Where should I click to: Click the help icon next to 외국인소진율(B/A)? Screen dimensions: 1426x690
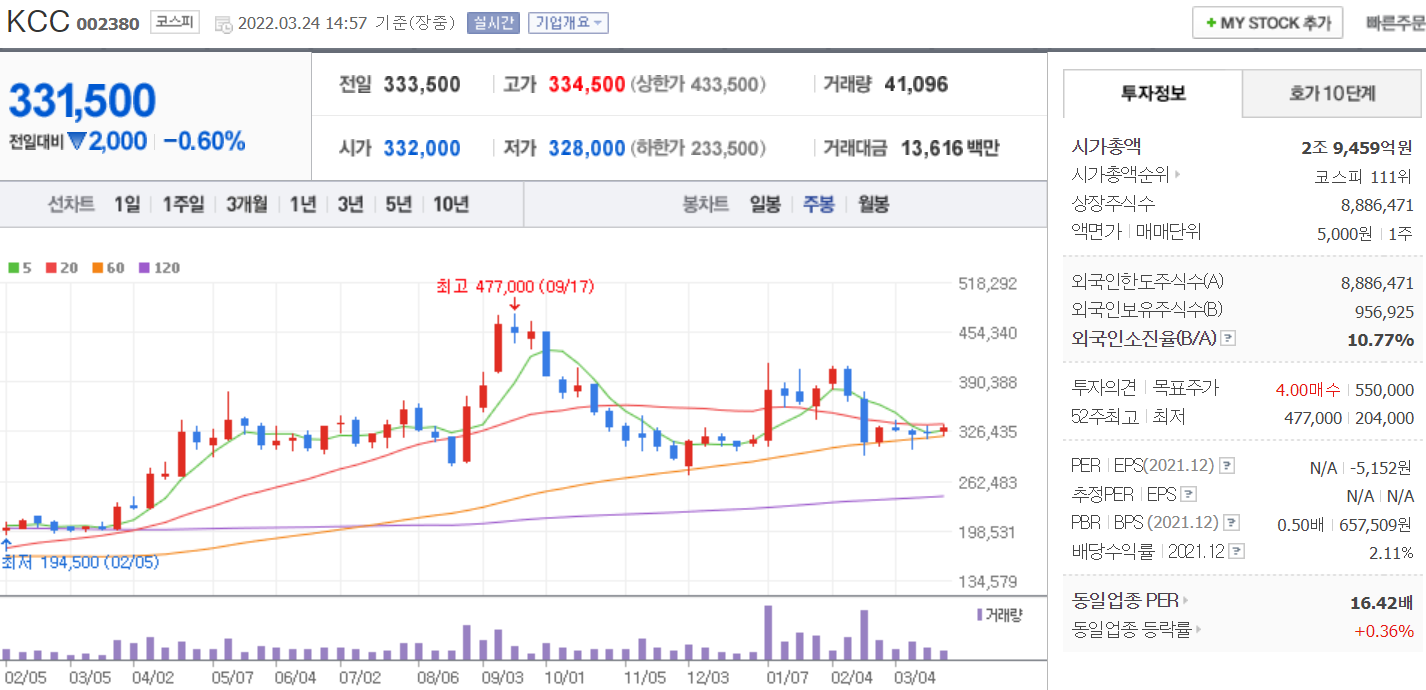pos(1229,339)
